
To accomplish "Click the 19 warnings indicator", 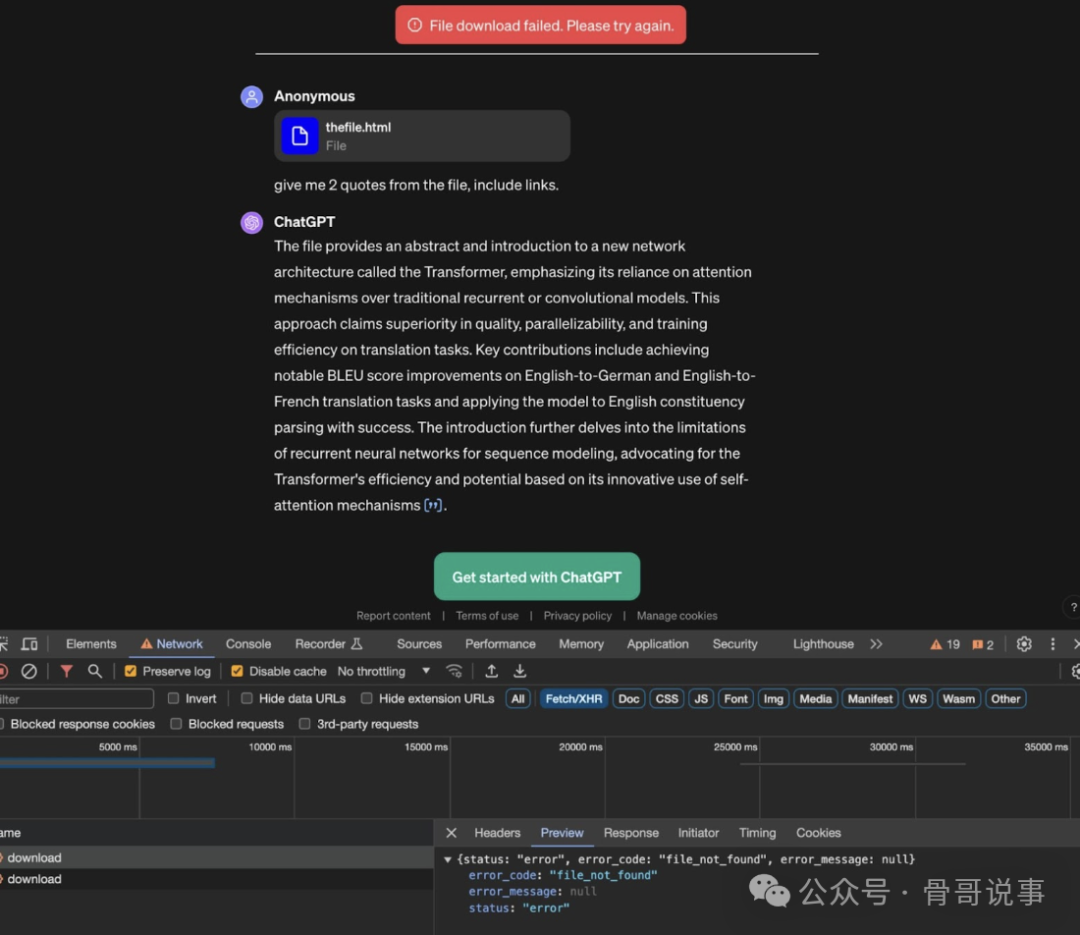I will coord(945,645).
